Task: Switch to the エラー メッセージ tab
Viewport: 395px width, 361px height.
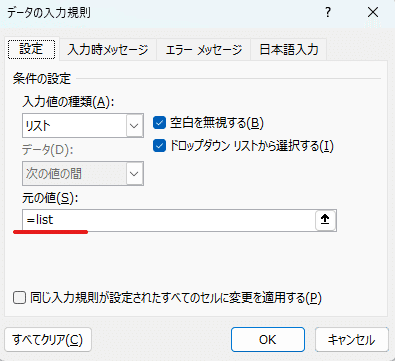Action: click(204, 50)
